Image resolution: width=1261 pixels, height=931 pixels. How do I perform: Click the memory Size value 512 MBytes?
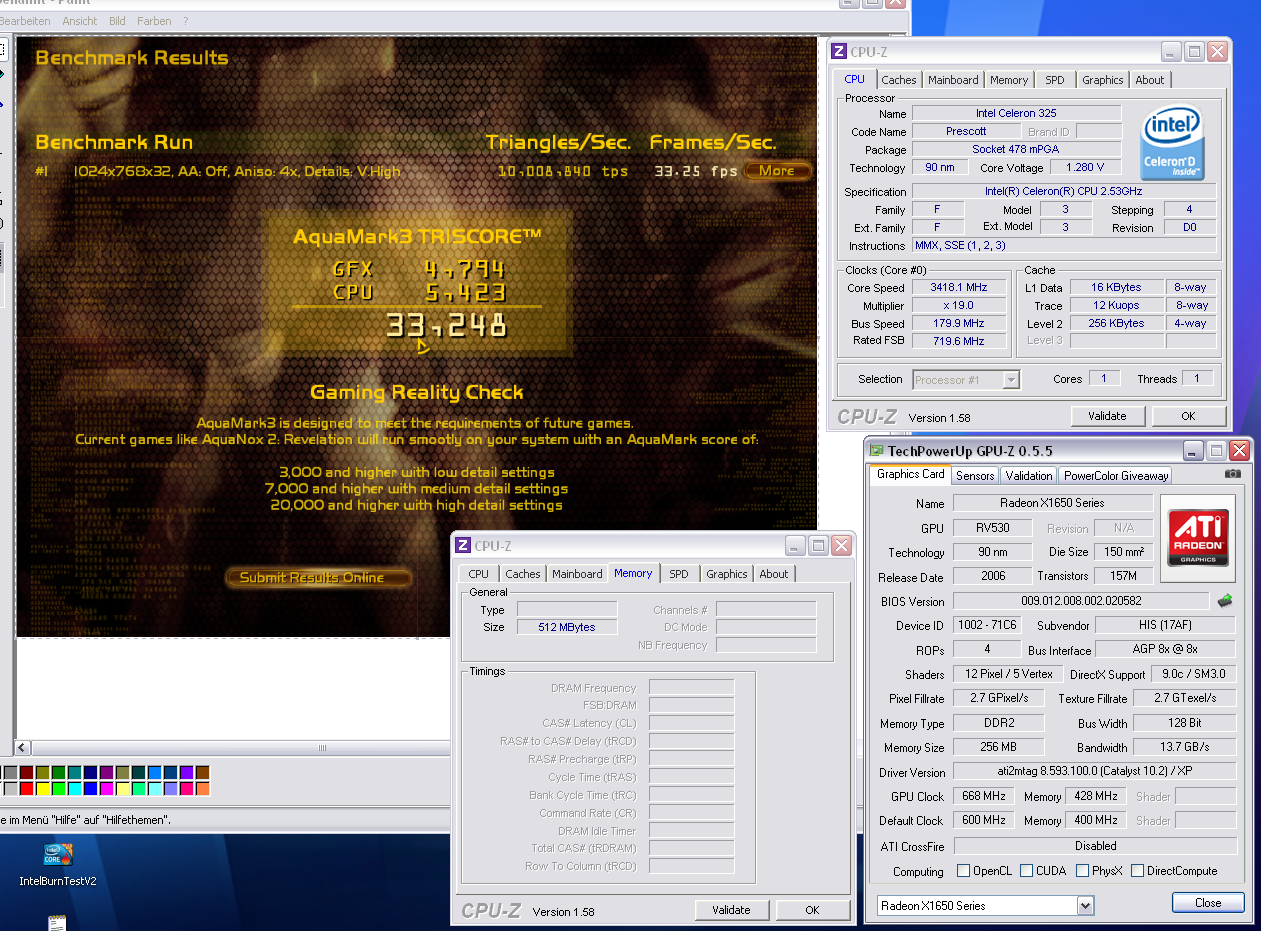click(x=567, y=627)
